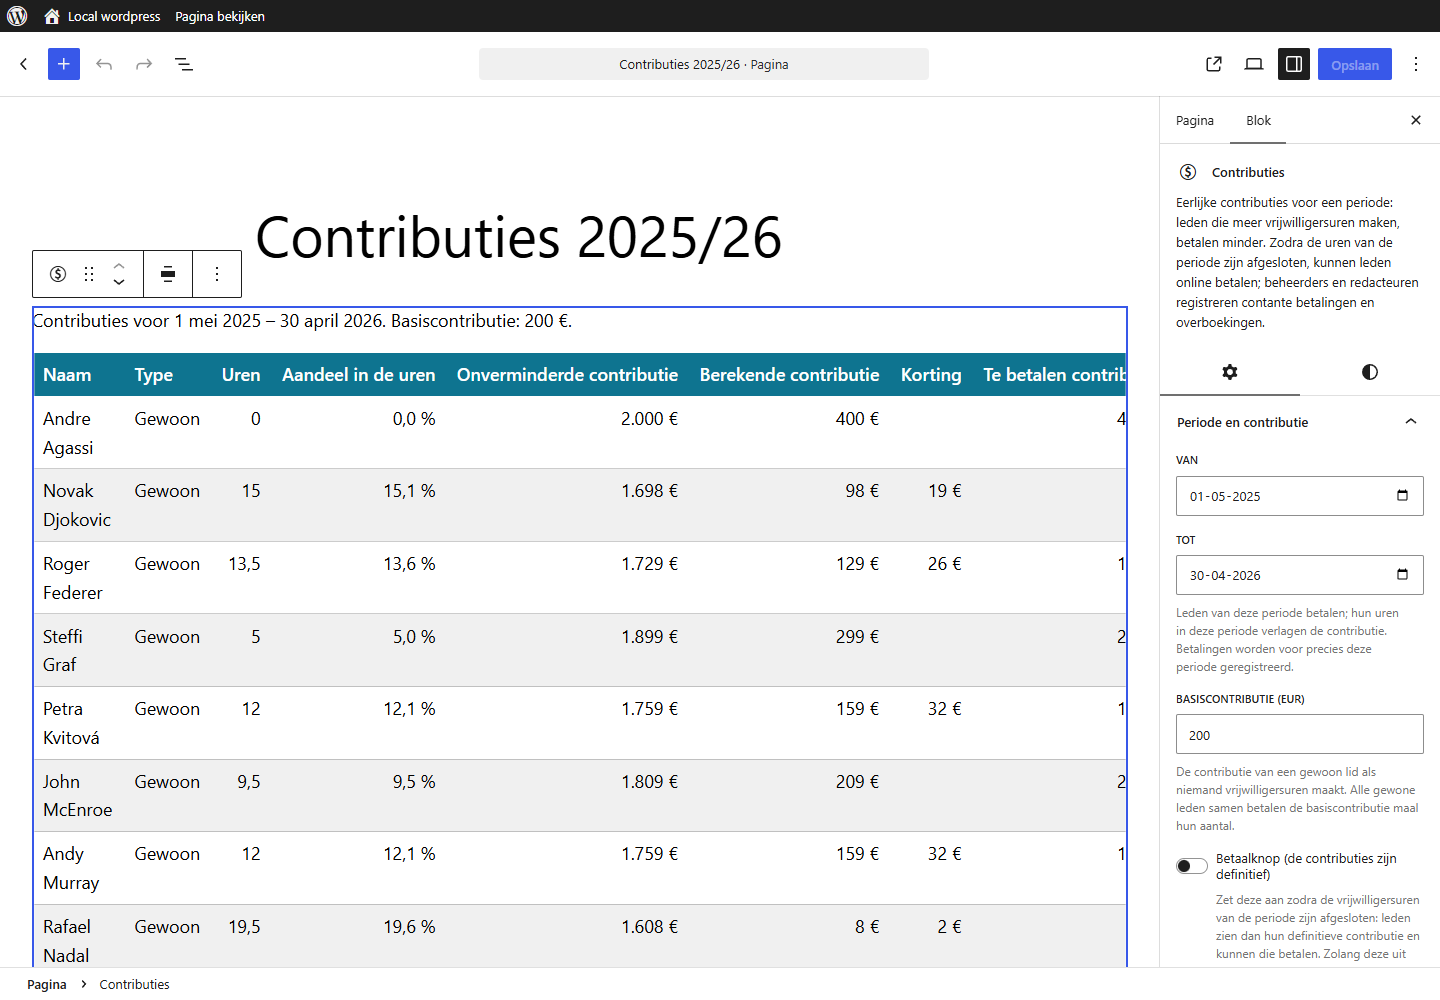Undo the last change
Screen dimensions: 1440x1000
point(104,64)
